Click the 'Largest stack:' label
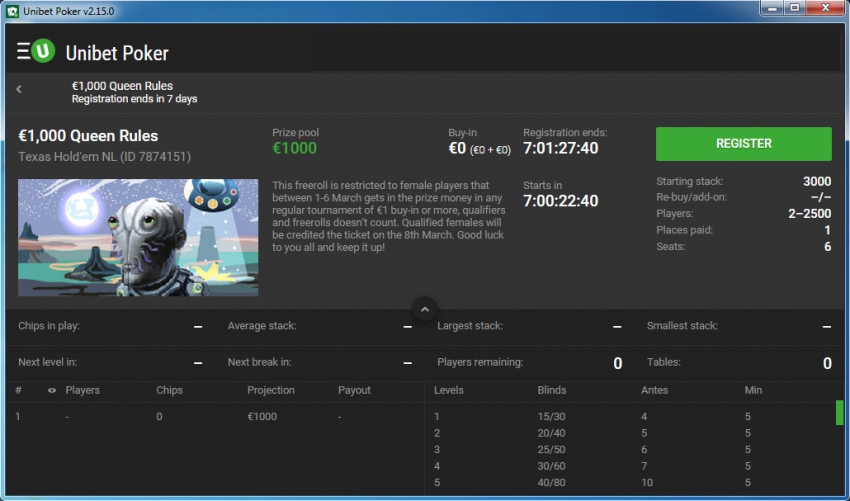Viewport: 850px width, 501px height. pos(470,326)
